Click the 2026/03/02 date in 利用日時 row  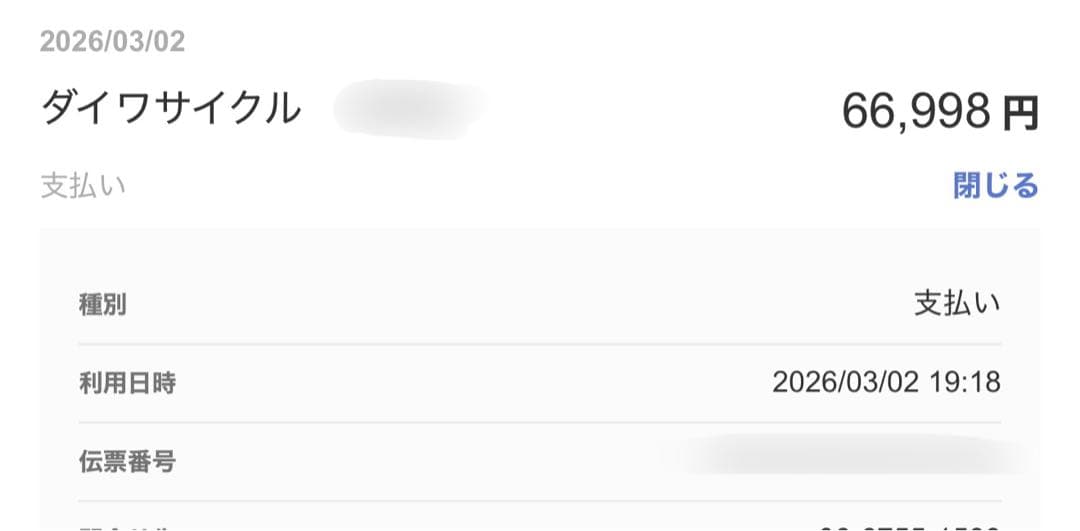click(x=845, y=383)
